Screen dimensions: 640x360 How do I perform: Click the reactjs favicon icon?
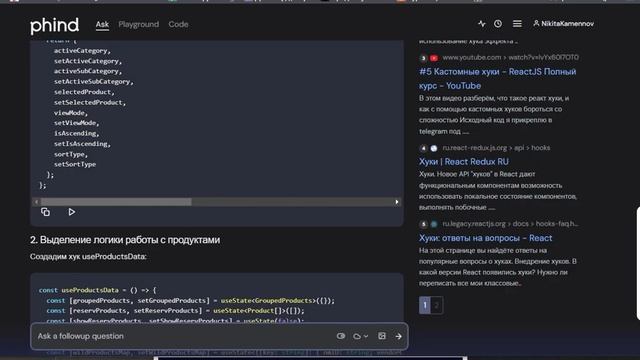(x=434, y=224)
